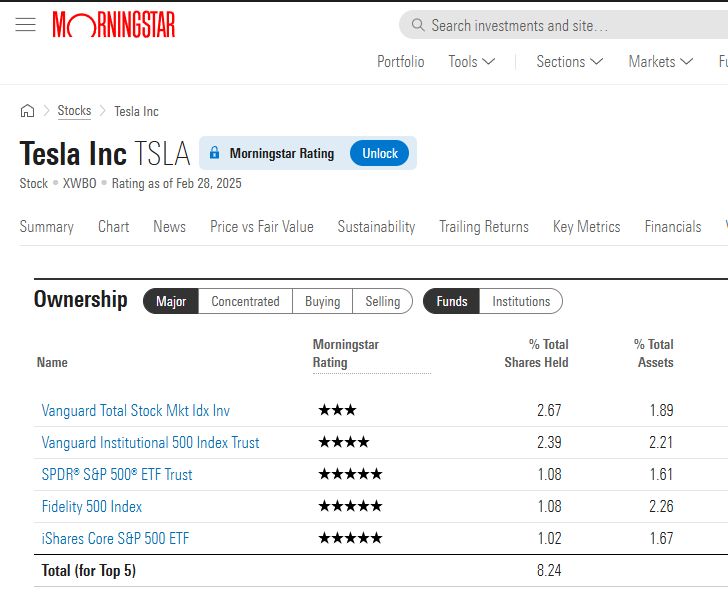Screen dimensions: 728x593
Task: Click the Morningstar Rating column header
Action: pos(346,353)
